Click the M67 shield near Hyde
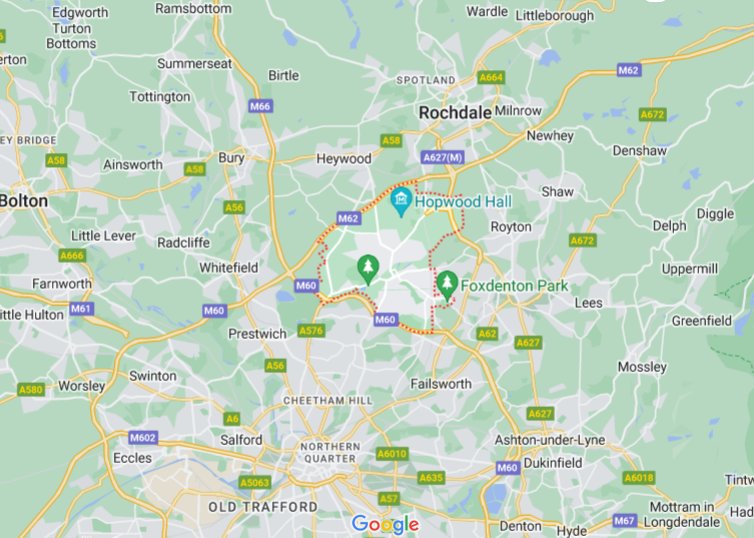The width and height of the screenshot is (754, 538). (x=624, y=520)
